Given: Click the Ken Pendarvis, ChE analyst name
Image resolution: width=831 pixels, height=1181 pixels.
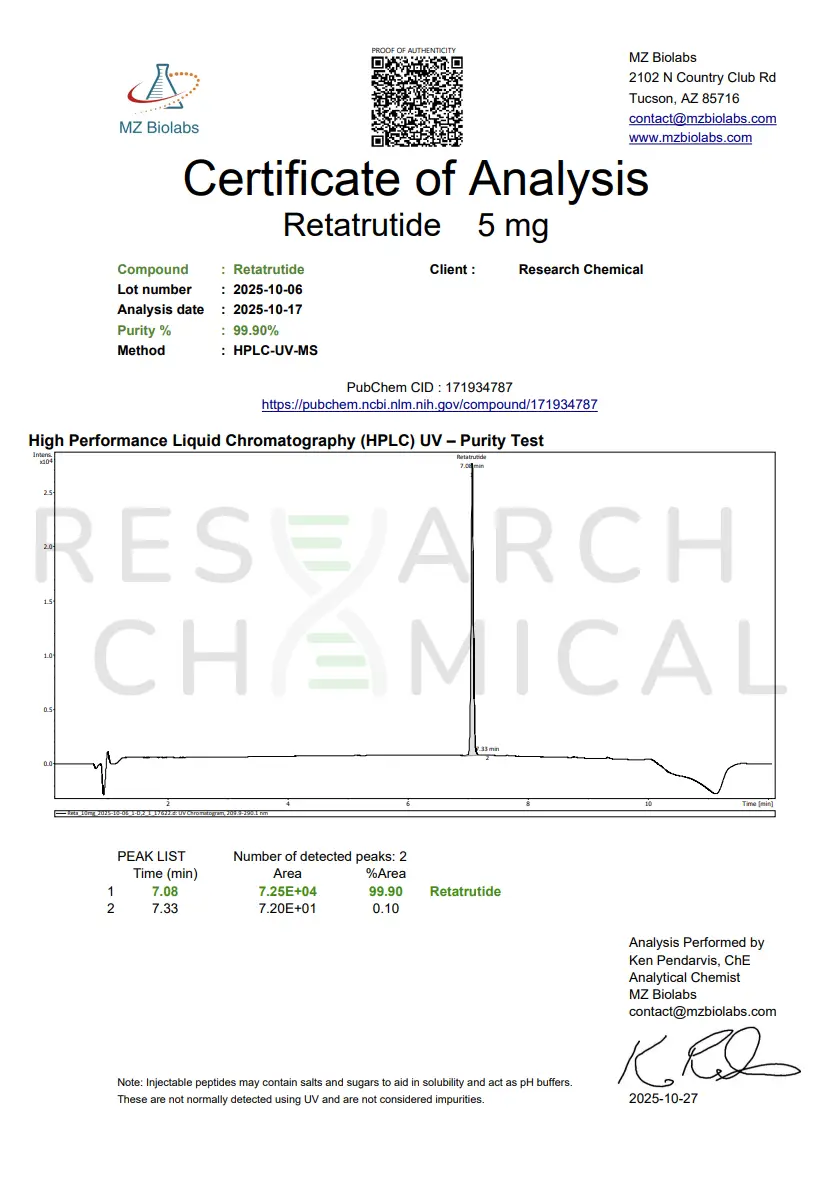Looking at the screenshot, I should (689, 960).
